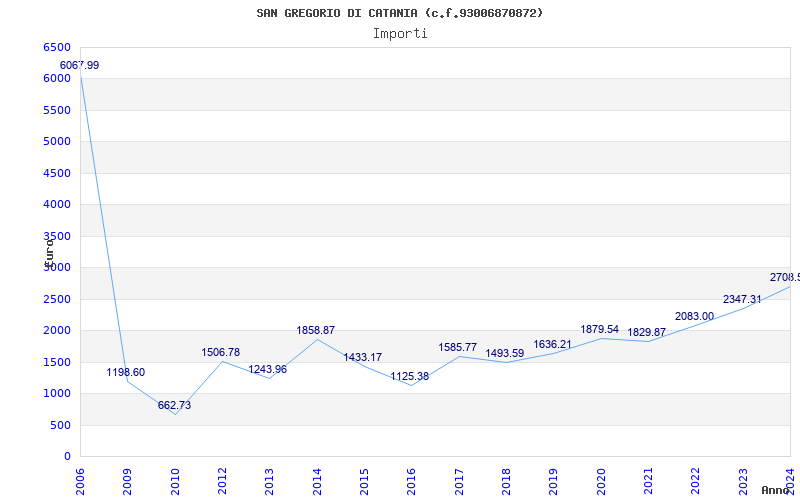Select the 2006 year on x-axis
Viewport: 800px width, 500px height.
coord(81,479)
